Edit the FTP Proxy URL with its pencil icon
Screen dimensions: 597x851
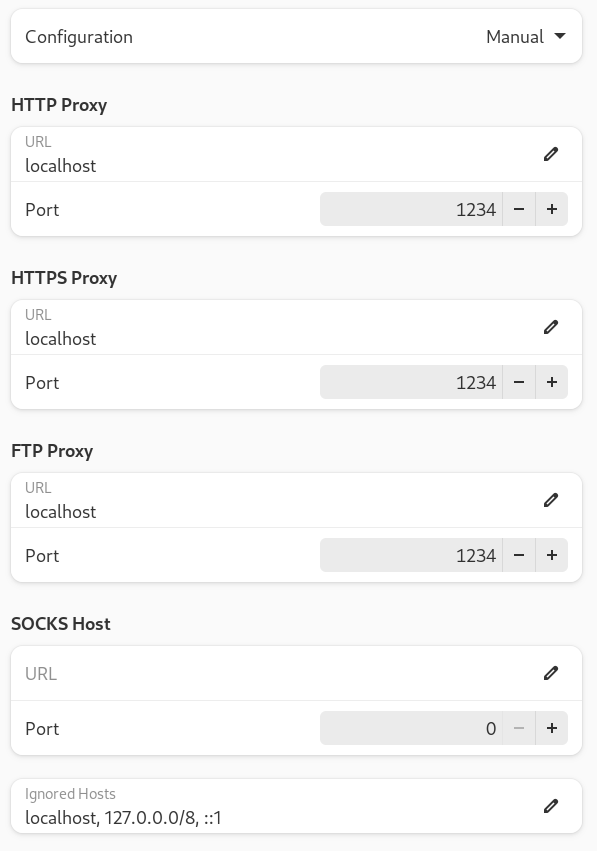[551, 500]
